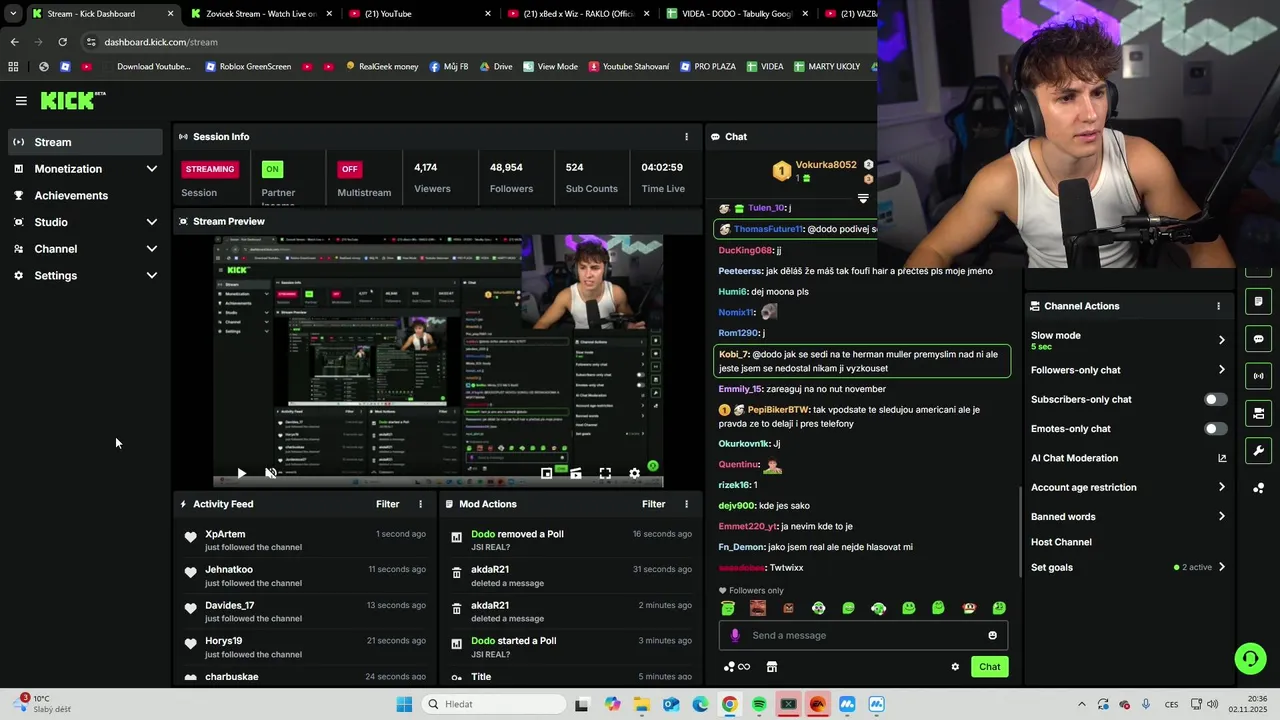This screenshot has width=1280, height=720.
Task: Click Kobi_7 highlighted chat message
Action: click(x=862, y=361)
